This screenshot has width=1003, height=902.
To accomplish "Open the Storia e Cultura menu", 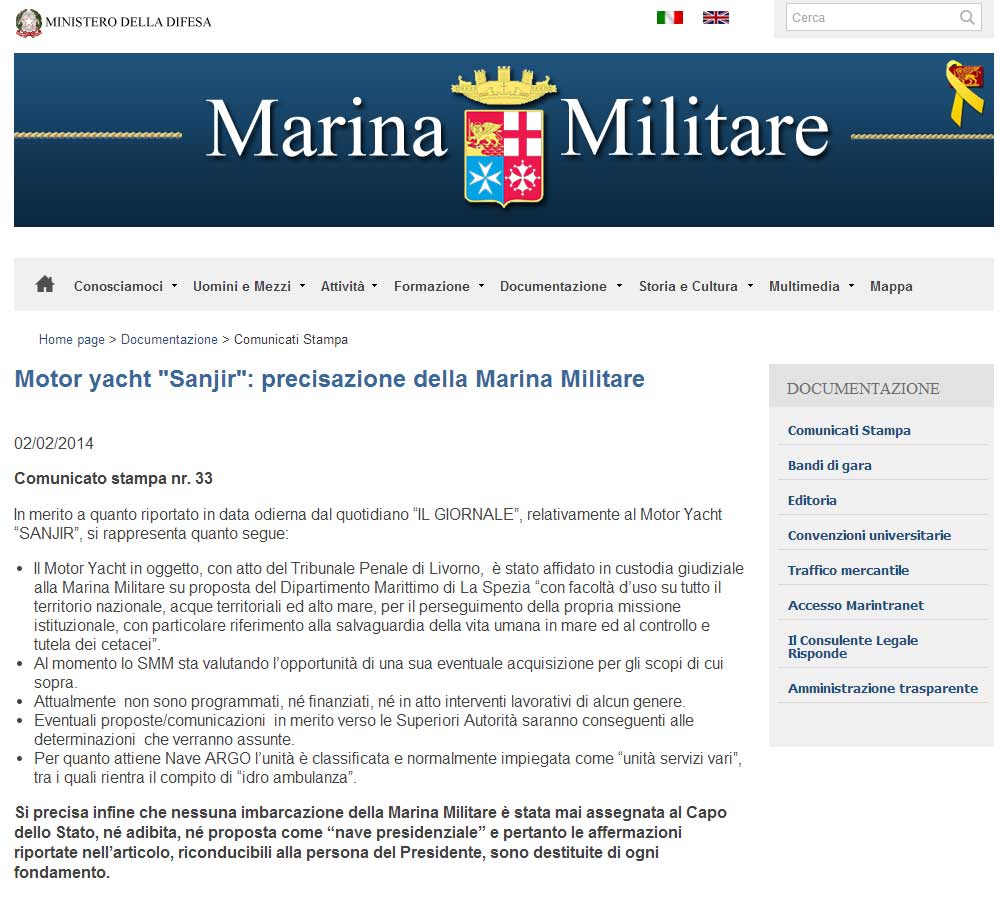I will click(694, 286).
